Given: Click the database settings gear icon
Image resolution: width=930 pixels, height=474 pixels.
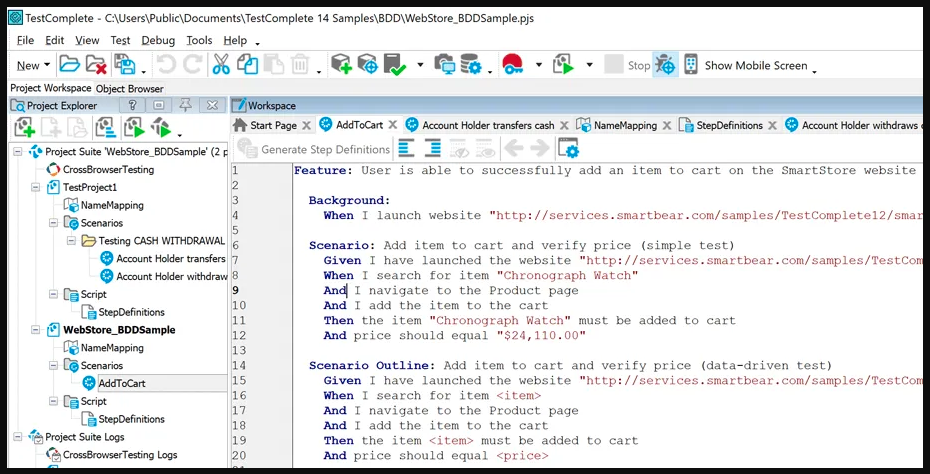Looking at the screenshot, I should tap(471, 65).
